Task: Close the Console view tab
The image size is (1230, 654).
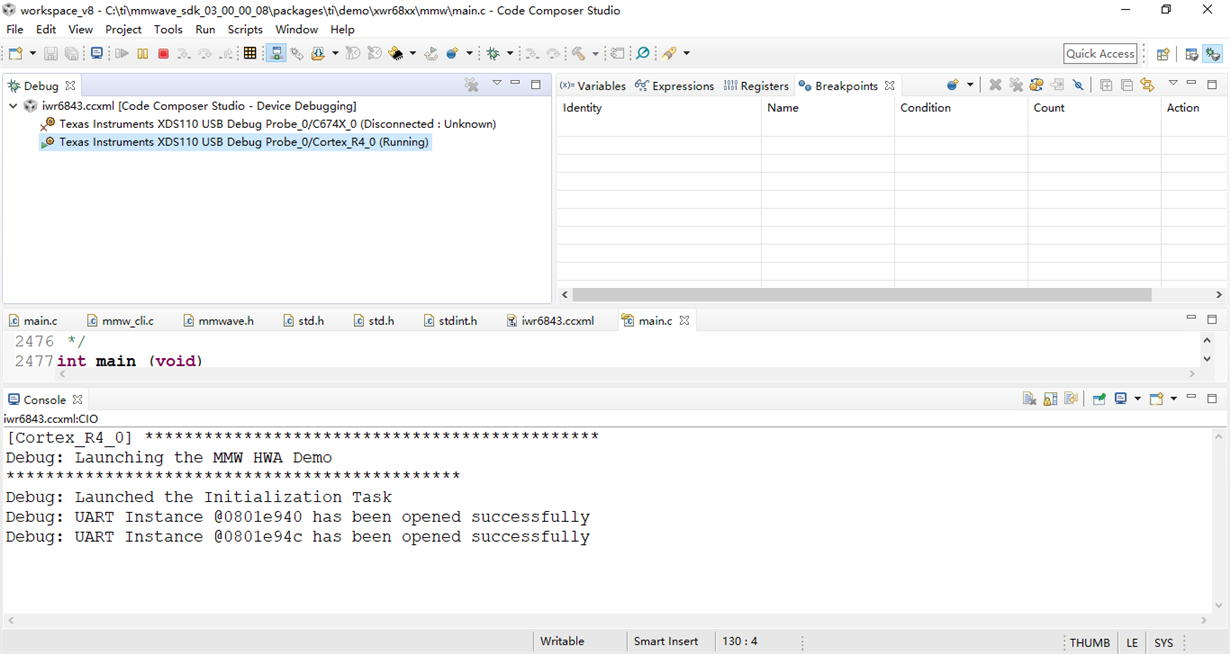Action: (77, 399)
